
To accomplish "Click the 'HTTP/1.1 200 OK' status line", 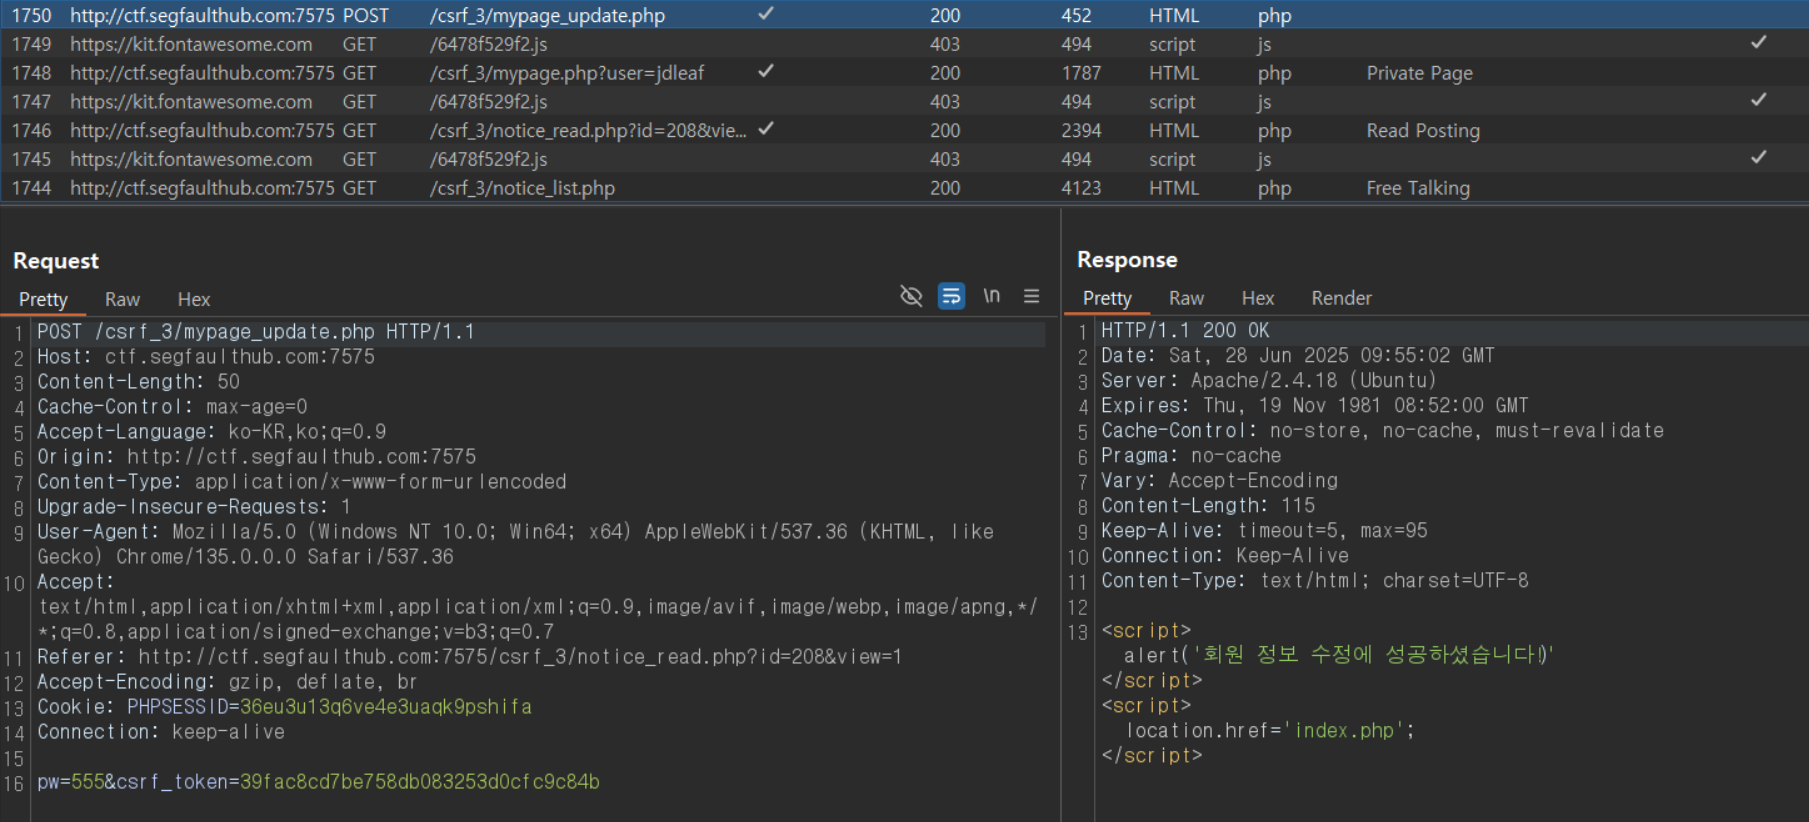I will pyautogui.click(x=1185, y=331).
